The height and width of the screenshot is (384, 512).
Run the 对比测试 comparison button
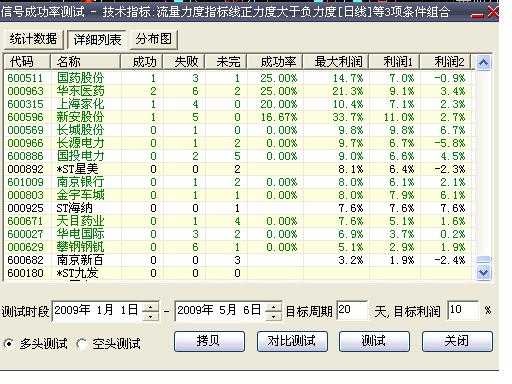click(x=292, y=341)
